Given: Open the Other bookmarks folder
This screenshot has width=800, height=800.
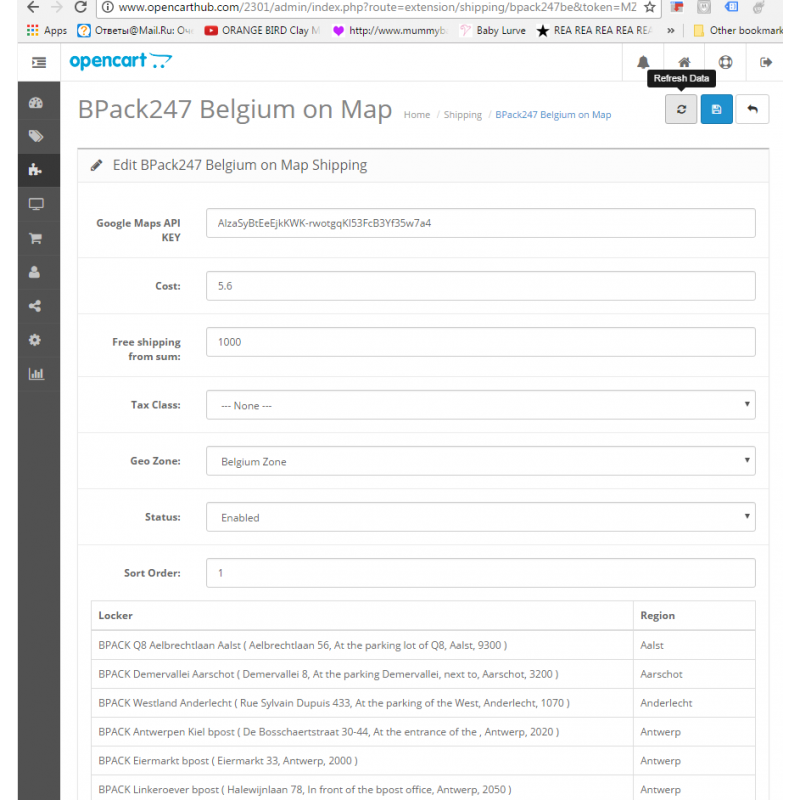Looking at the screenshot, I should tap(738, 31).
